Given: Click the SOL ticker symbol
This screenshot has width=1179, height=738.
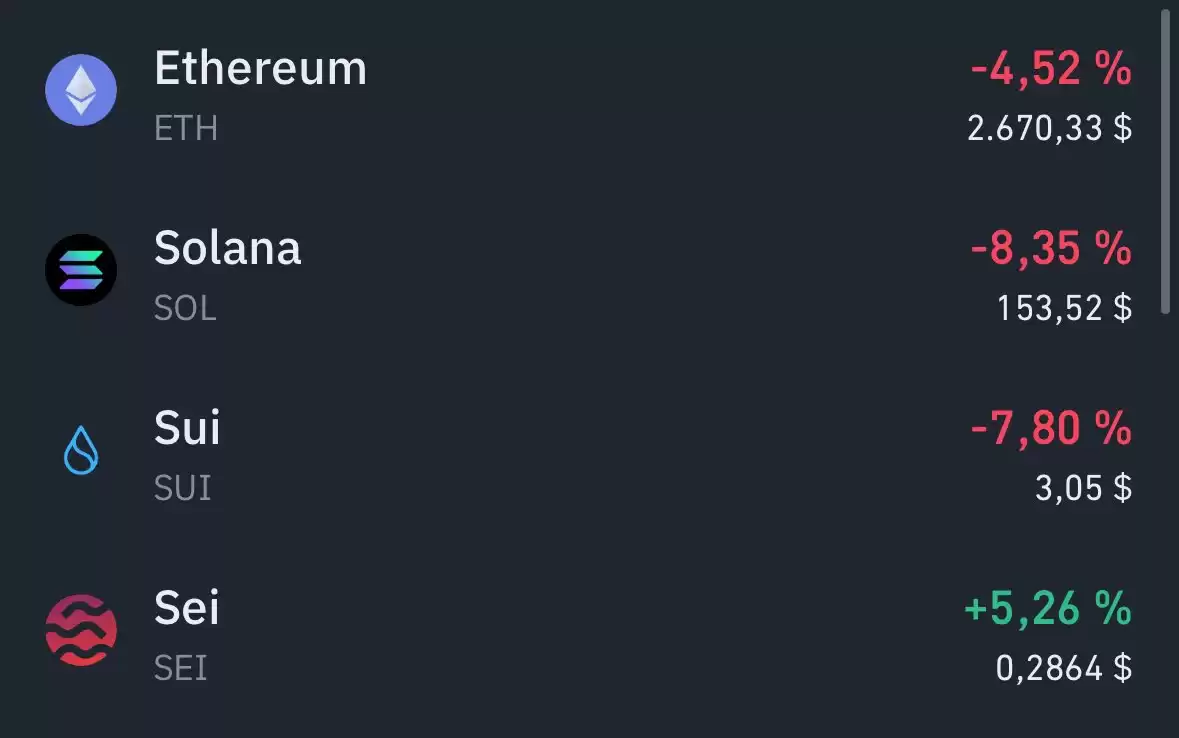Looking at the screenshot, I should (185, 308).
